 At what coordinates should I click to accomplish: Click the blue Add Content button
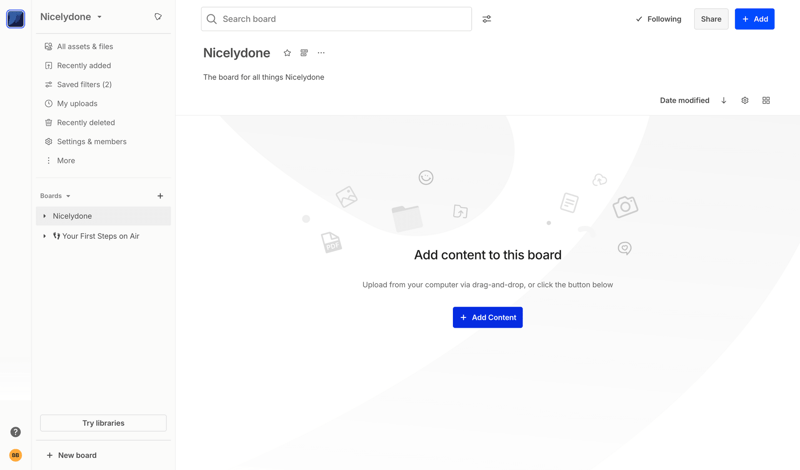click(487, 317)
